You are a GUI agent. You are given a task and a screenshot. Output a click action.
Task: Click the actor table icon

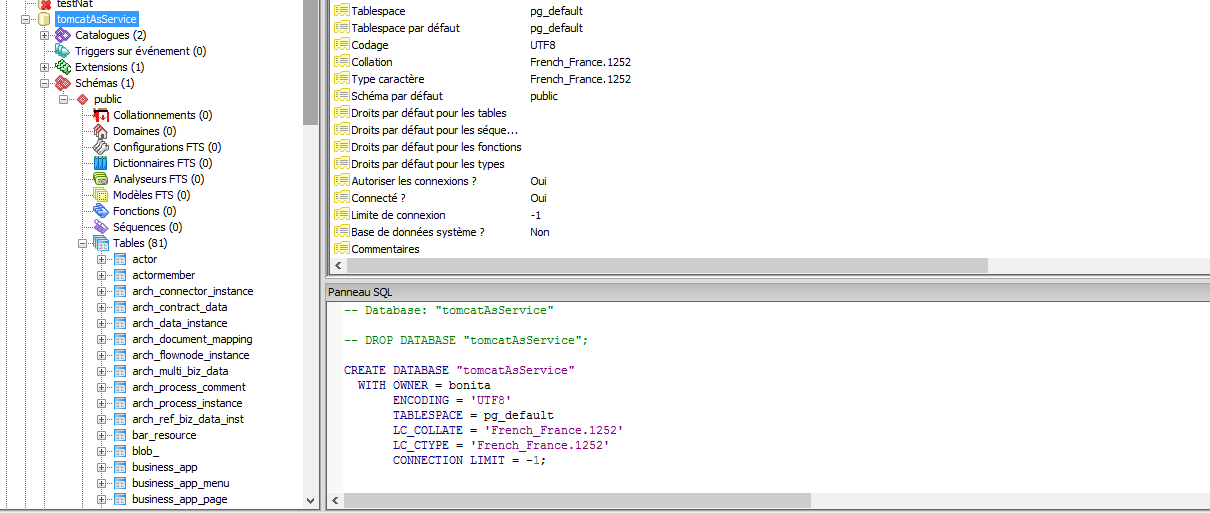tap(120, 259)
